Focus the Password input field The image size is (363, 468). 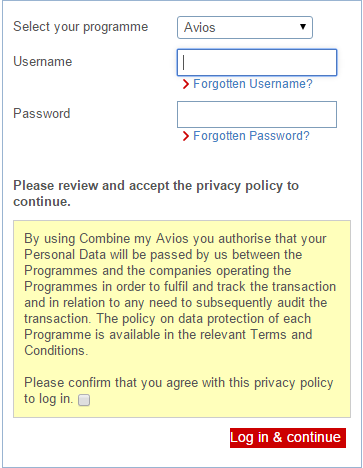tap(257, 114)
